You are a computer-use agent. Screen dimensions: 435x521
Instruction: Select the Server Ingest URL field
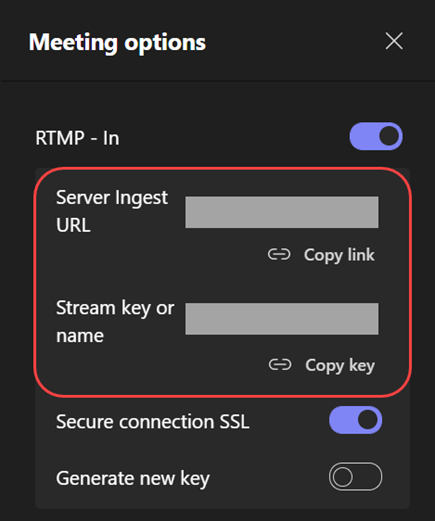[282, 212]
